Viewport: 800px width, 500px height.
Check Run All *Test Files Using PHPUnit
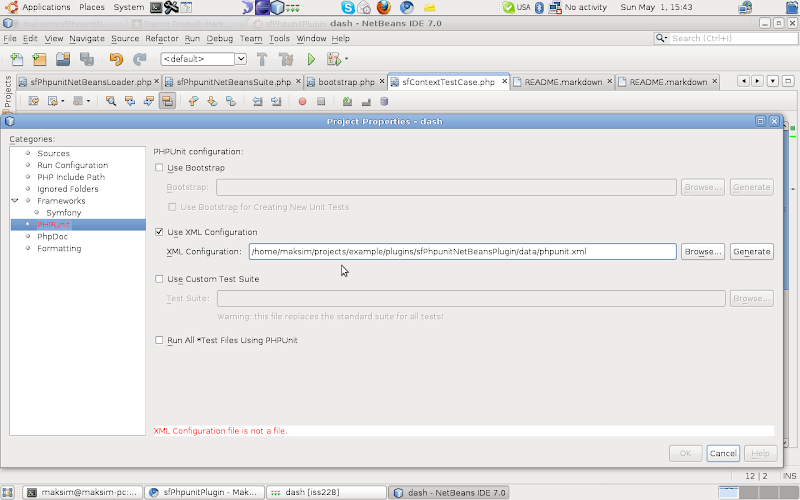(159, 340)
